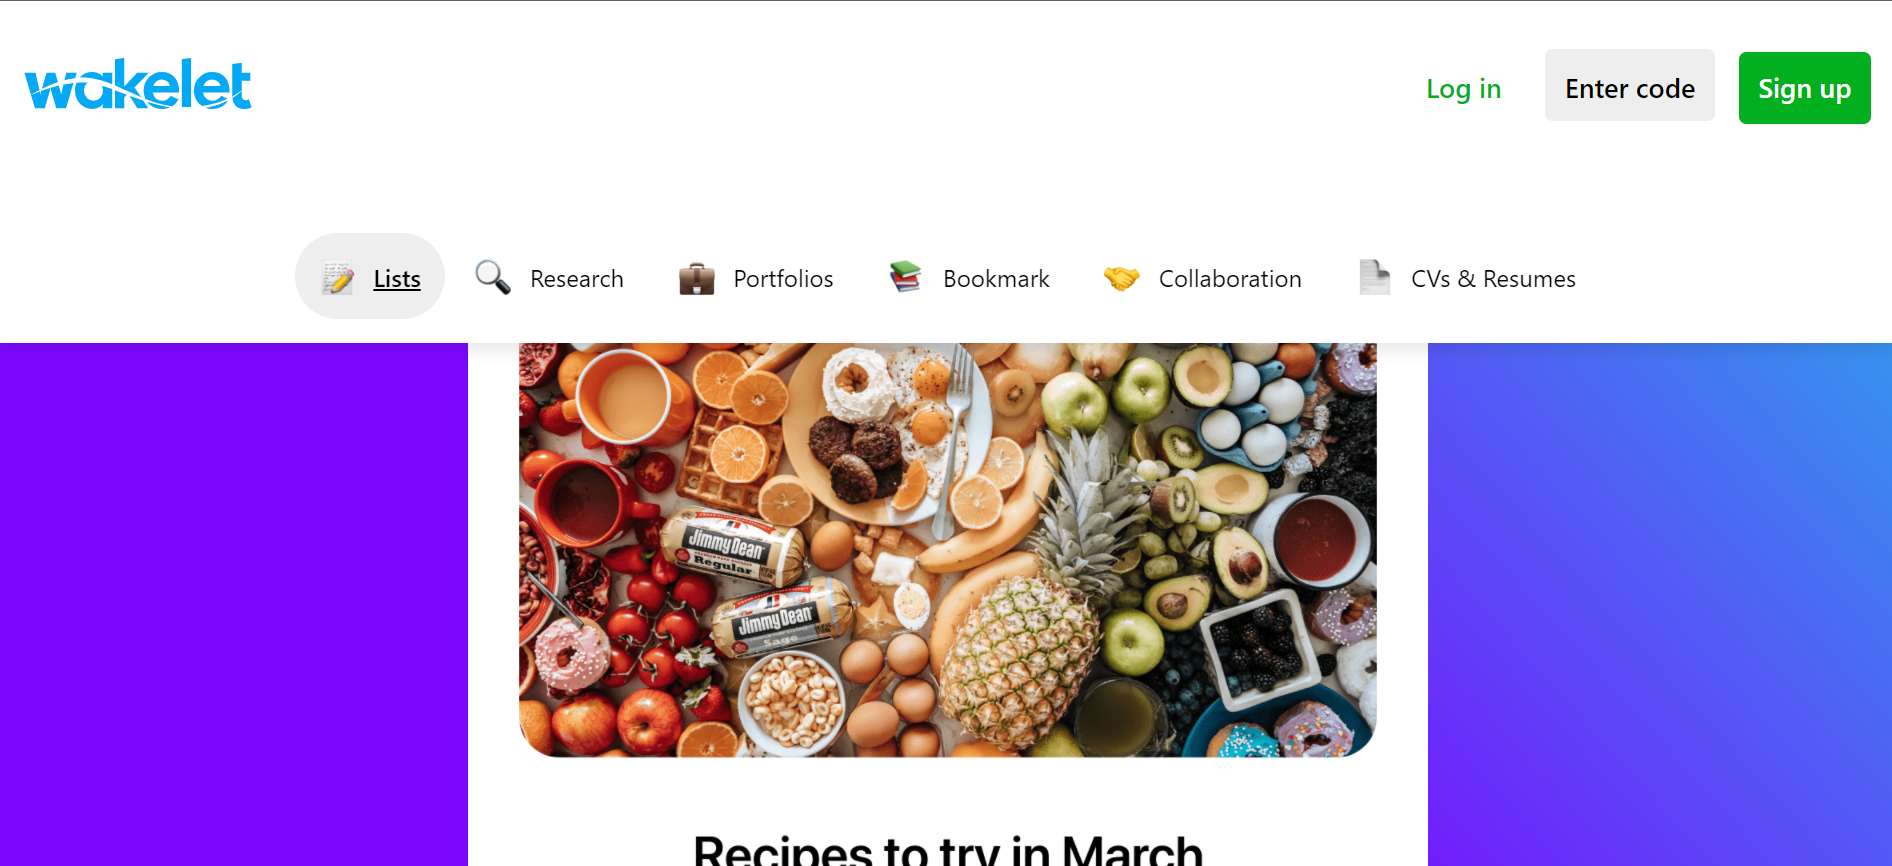
Task: Click the notepad pencil Lists icon
Action: click(x=338, y=278)
